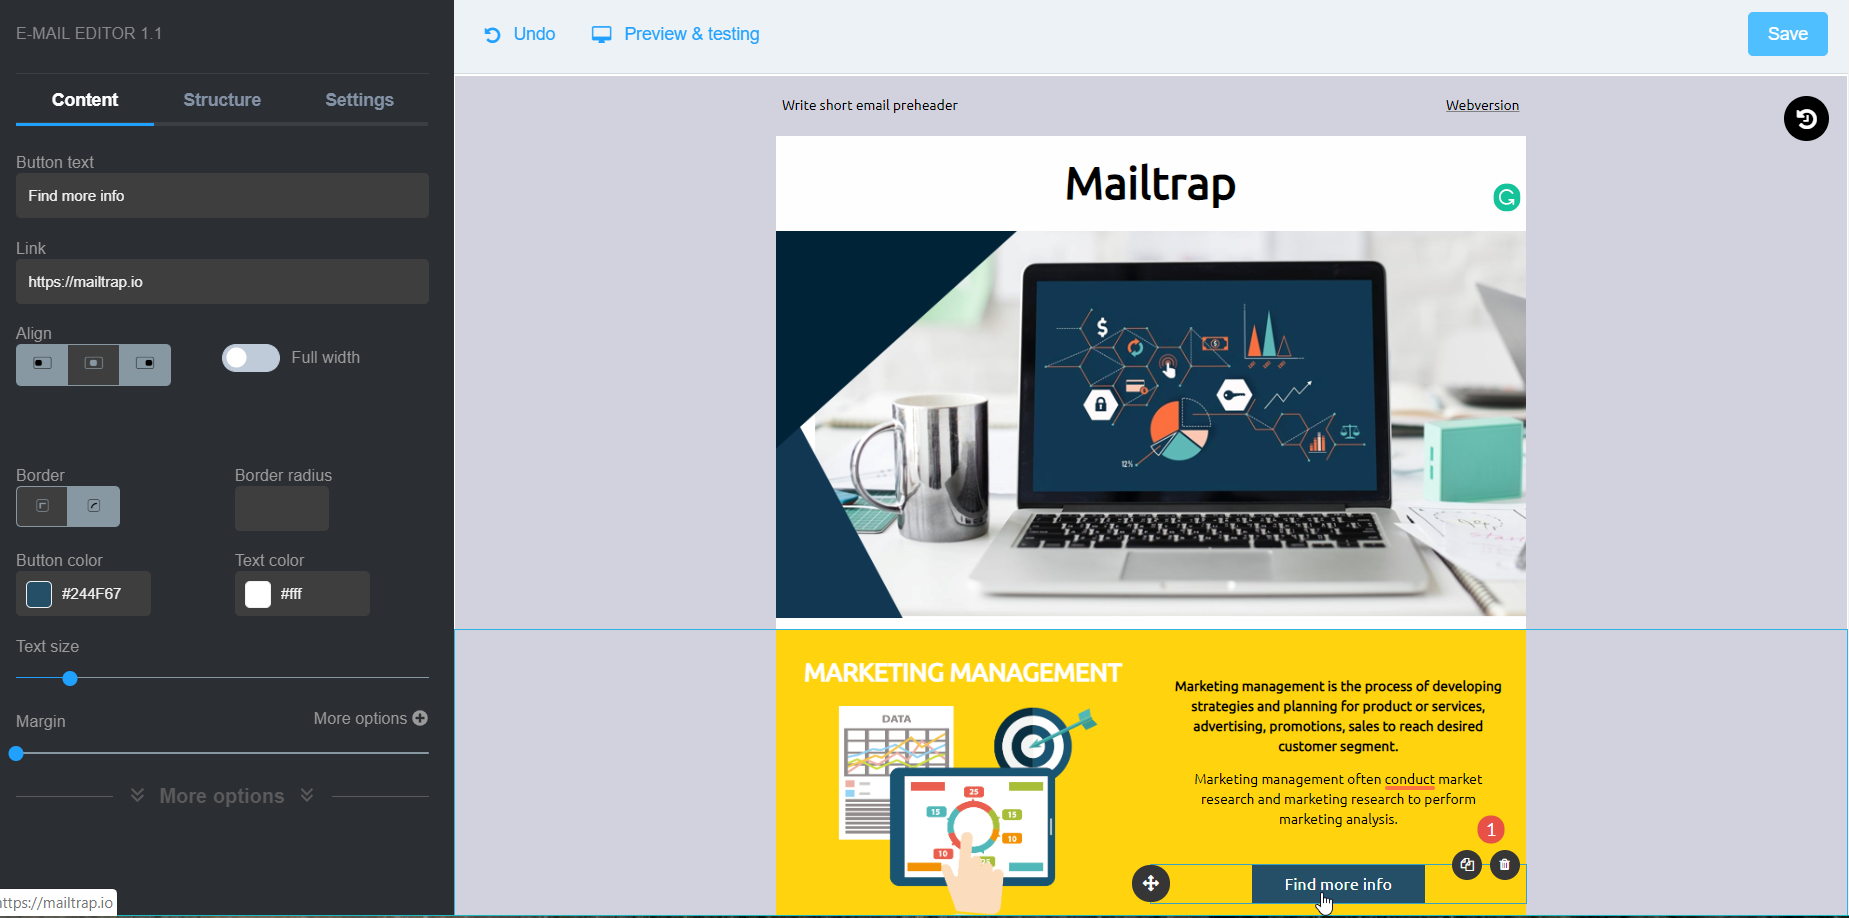Open the Button color swatch

39,594
